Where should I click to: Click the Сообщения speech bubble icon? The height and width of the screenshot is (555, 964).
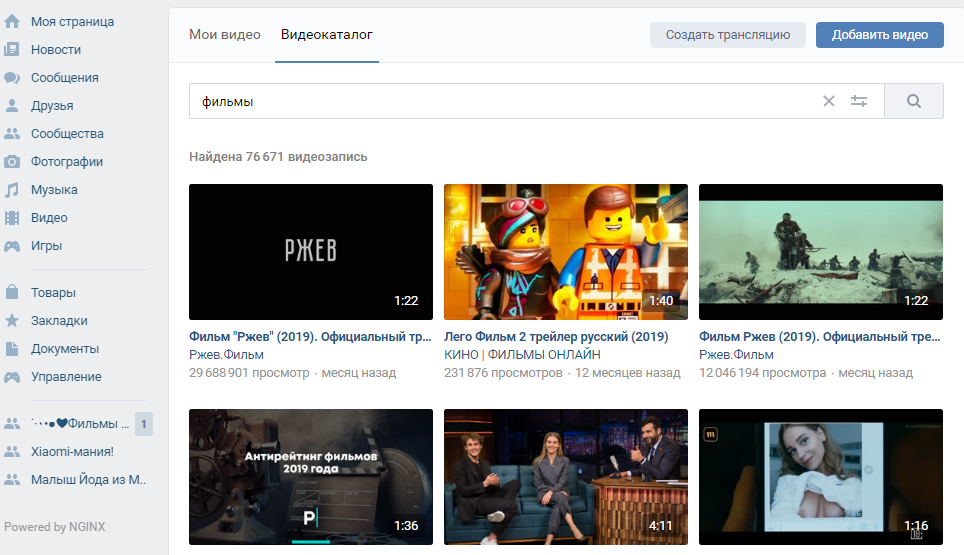point(12,77)
